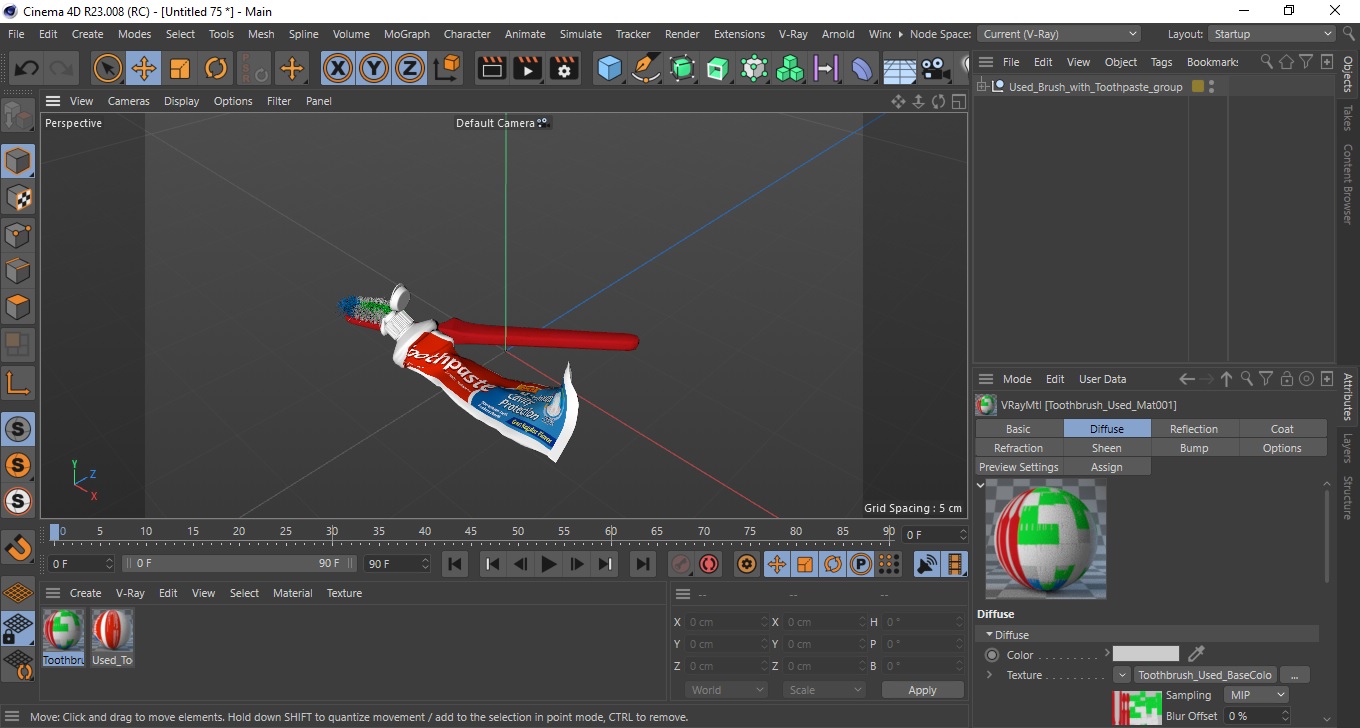Open the Scale dropdown in coordinates
This screenshot has width=1360, height=728.
(x=824, y=690)
